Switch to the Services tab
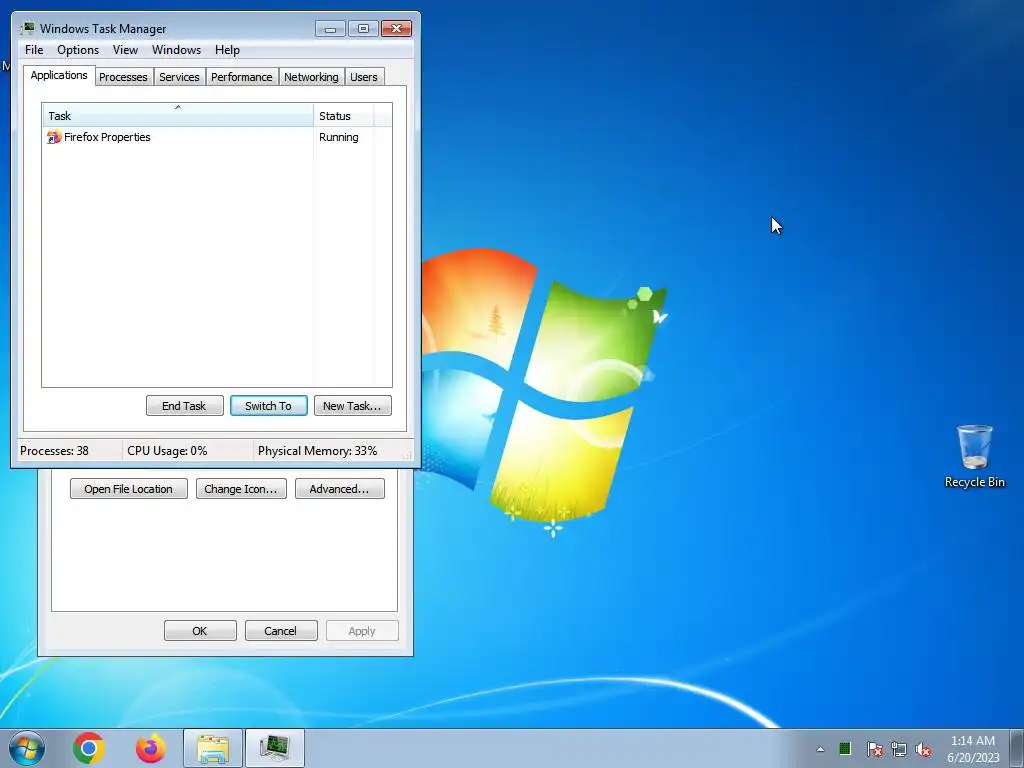 click(179, 77)
